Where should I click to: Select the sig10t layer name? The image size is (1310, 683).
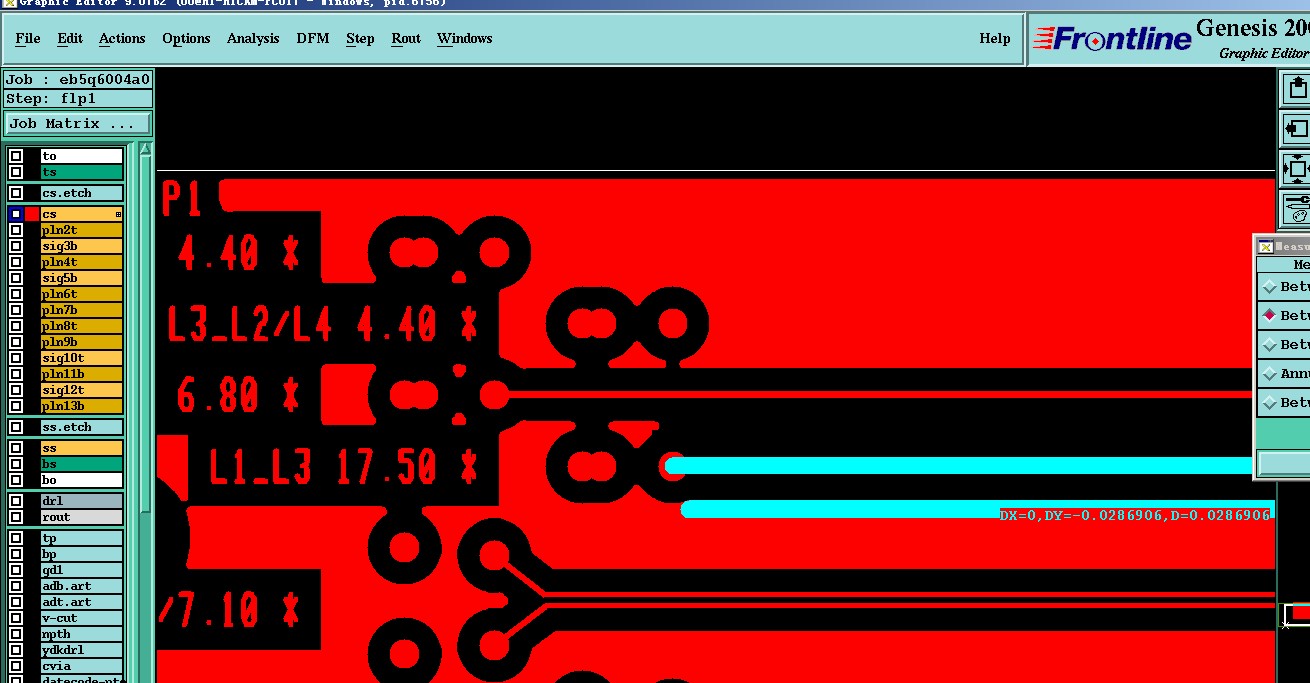point(81,358)
